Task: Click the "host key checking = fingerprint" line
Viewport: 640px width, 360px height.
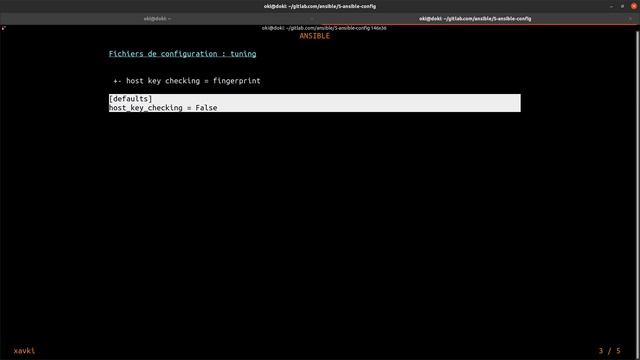Action: coord(187,81)
